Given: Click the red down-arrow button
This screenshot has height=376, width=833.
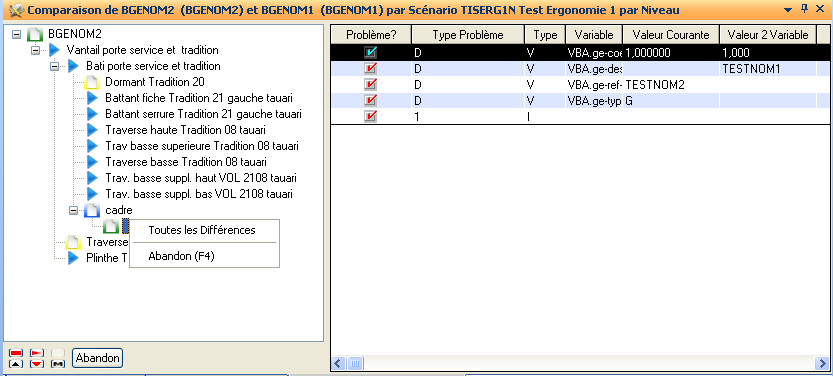Looking at the screenshot, I should [37, 364].
